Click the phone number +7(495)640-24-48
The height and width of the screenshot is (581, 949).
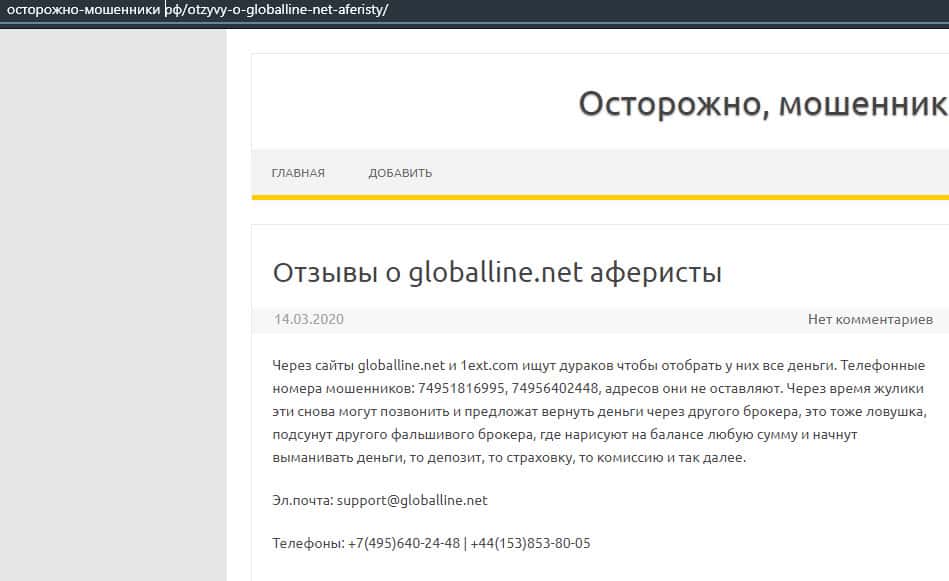404,543
